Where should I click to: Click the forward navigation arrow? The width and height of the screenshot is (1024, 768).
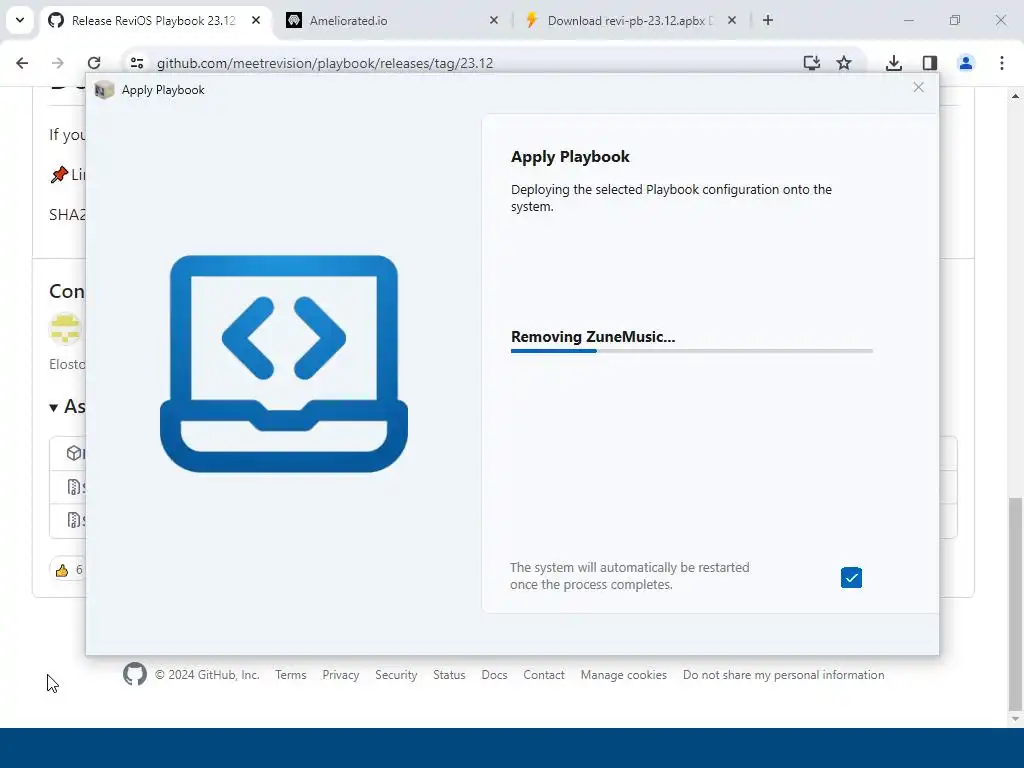(58, 63)
